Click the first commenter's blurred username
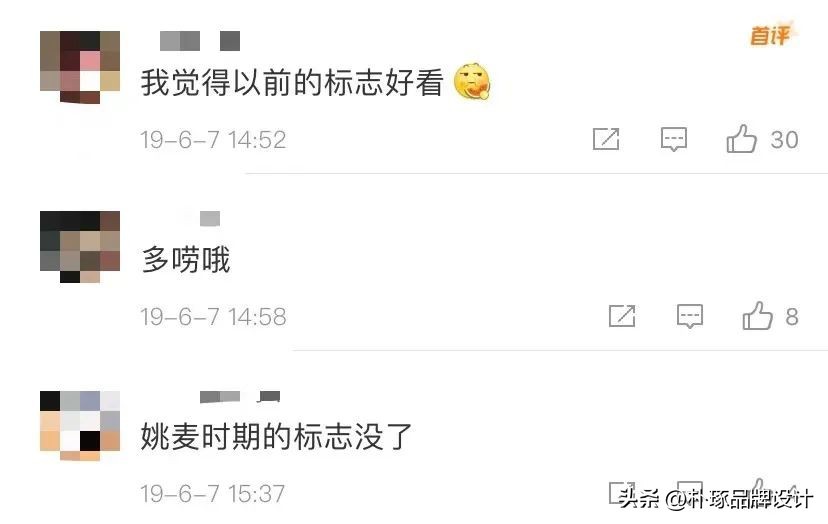828x524 pixels. tap(200, 41)
